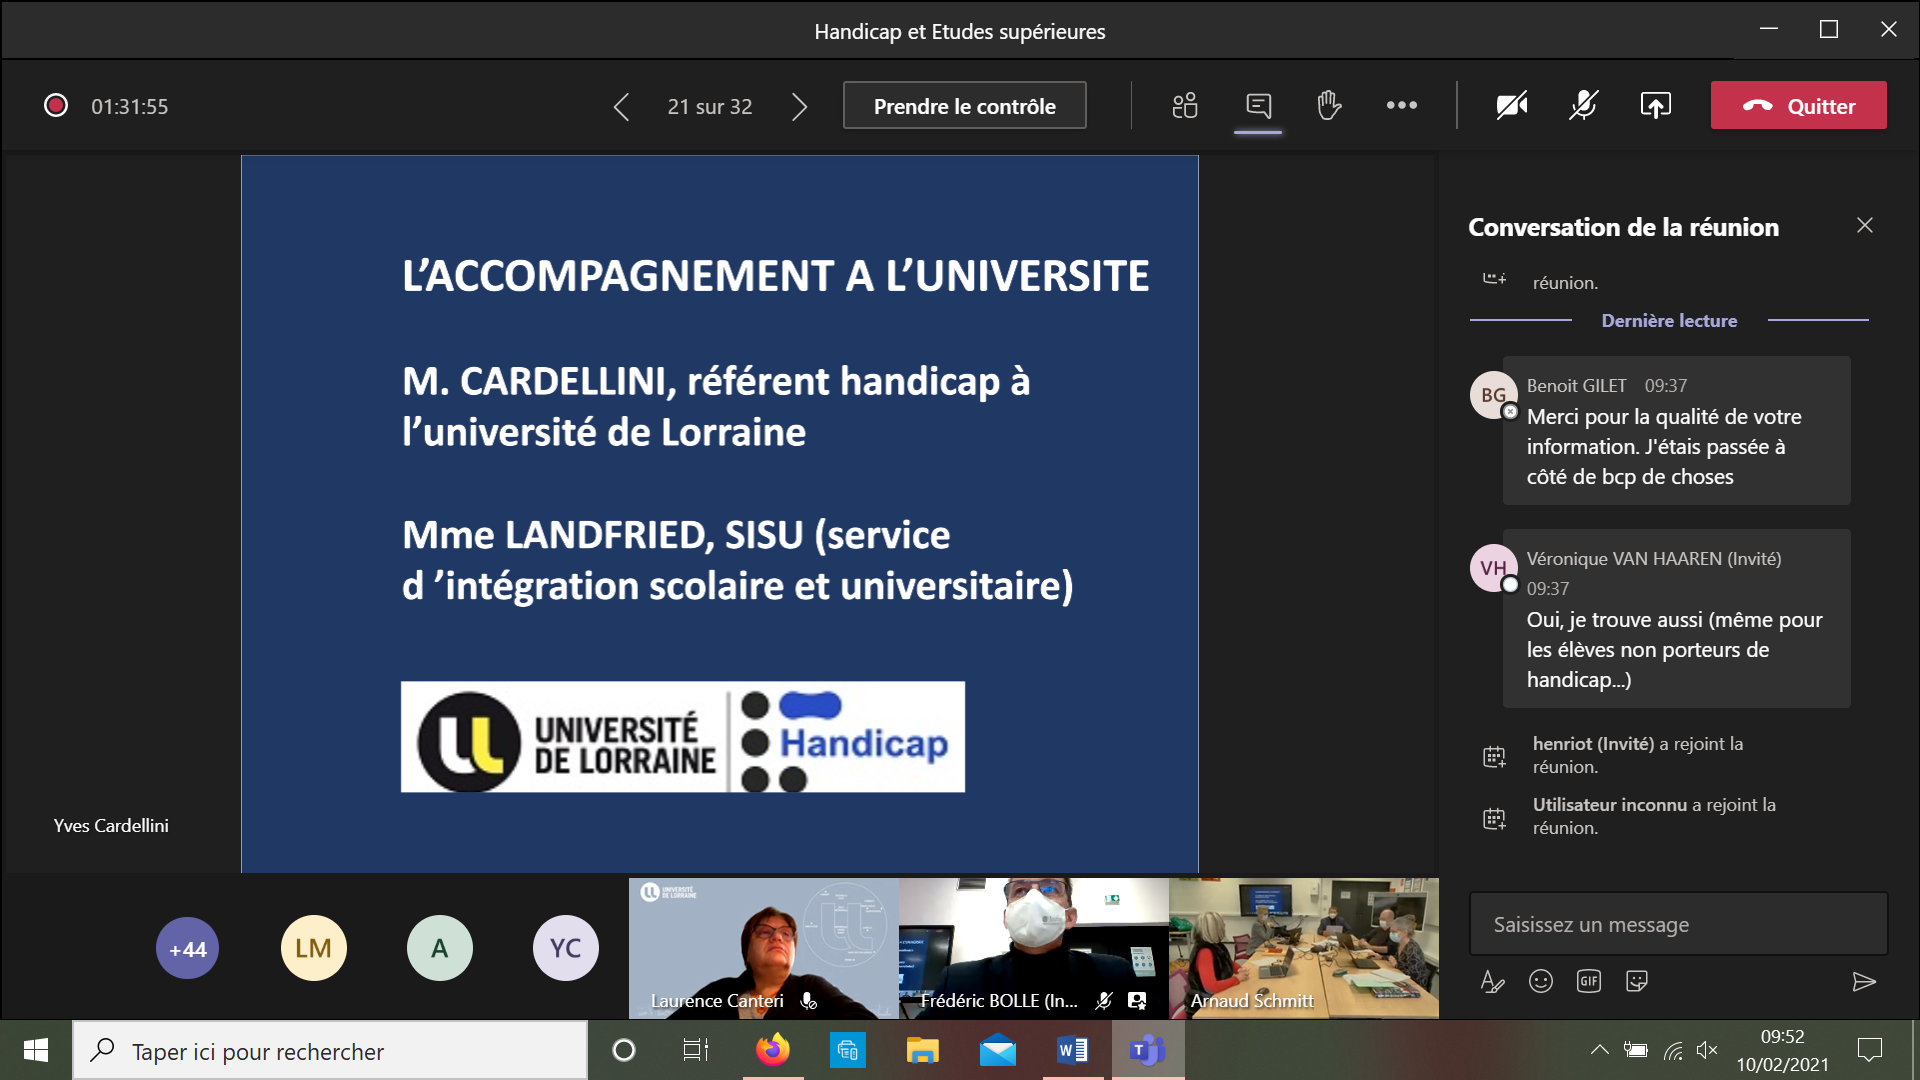The height and width of the screenshot is (1080, 1920).
Task: Open the More actions ellipsis menu
Action: pos(1401,106)
